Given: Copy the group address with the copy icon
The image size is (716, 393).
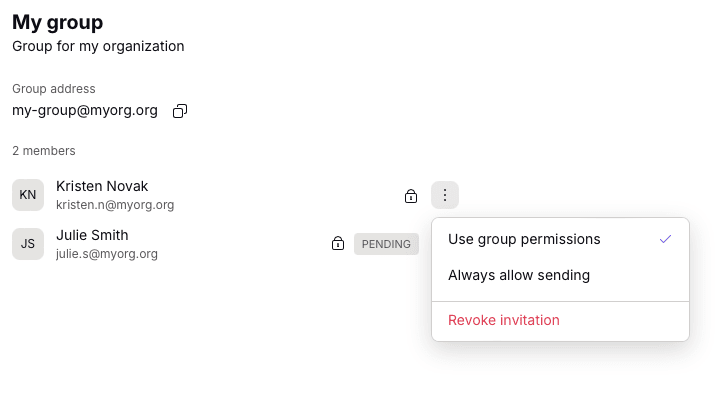Looking at the screenshot, I should [180, 111].
